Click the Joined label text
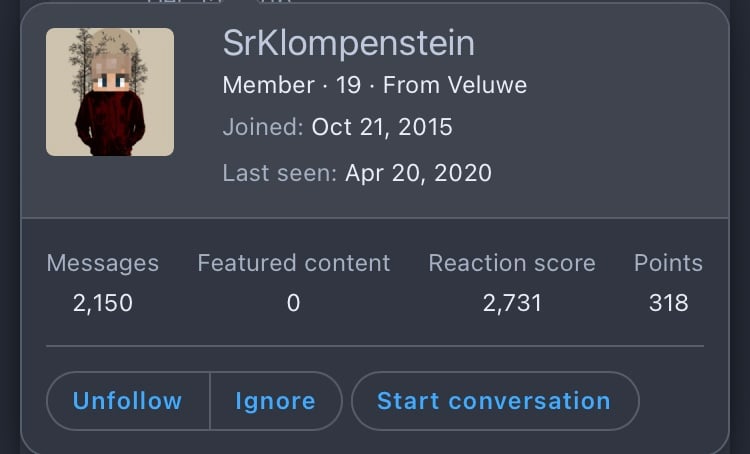 click(263, 127)
